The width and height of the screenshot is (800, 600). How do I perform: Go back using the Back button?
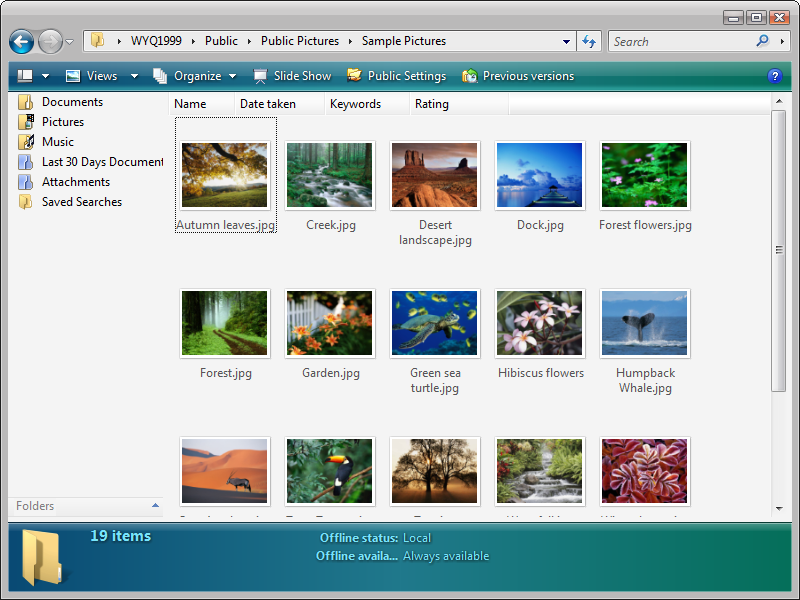pos(20,41)
